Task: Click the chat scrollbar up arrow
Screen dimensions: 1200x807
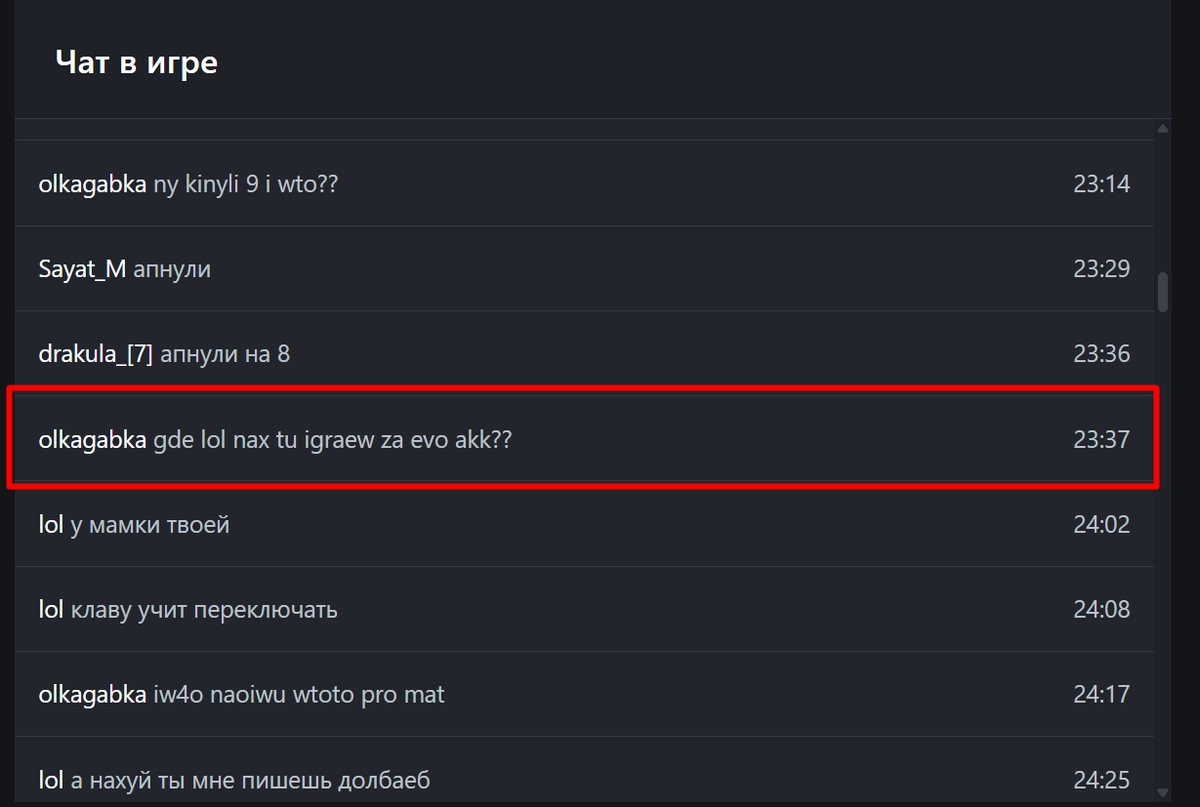Action: [x=1162, y=129]
